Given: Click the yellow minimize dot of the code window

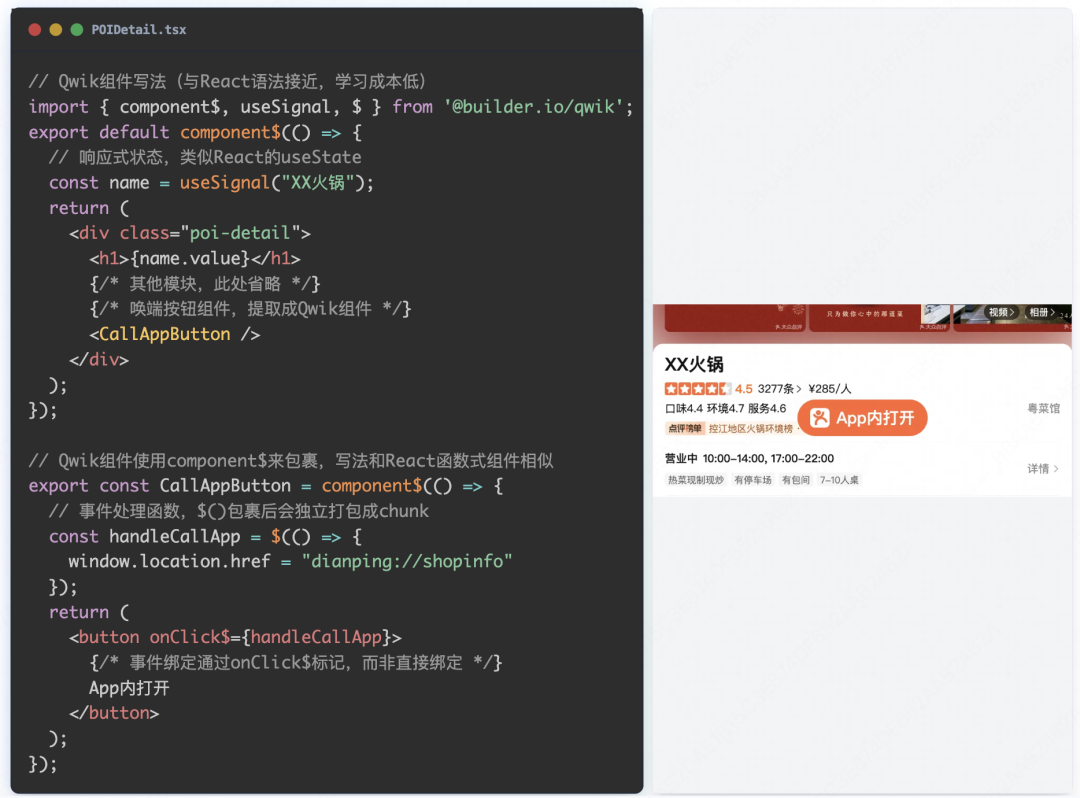Looking at the screenshot, I should [56, 30].
